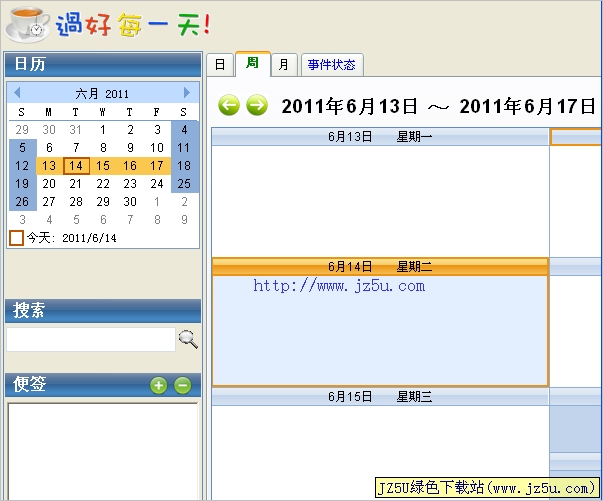This screenshot has height=501, width=603.
Task: Click the magnifier search icon
Action: [188, 339]
